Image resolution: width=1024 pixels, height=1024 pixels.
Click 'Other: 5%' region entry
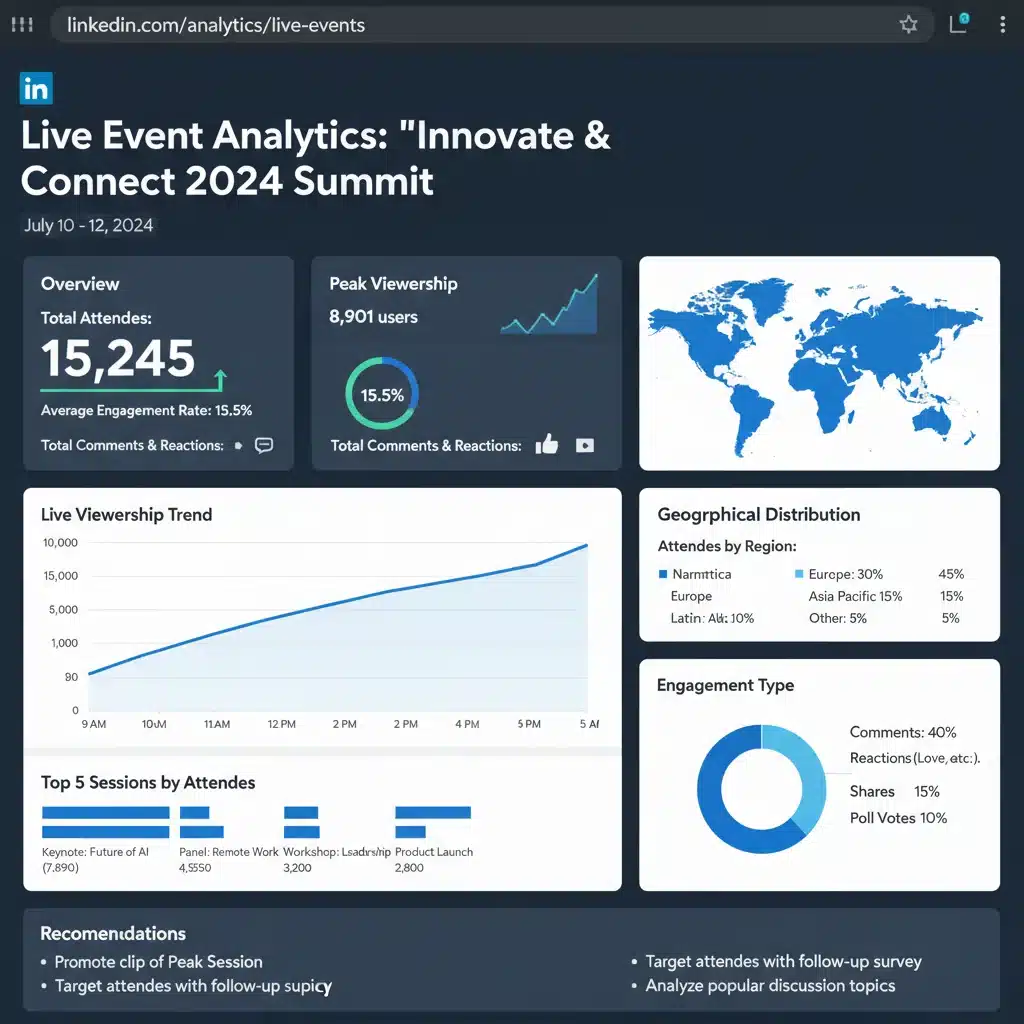837,618
